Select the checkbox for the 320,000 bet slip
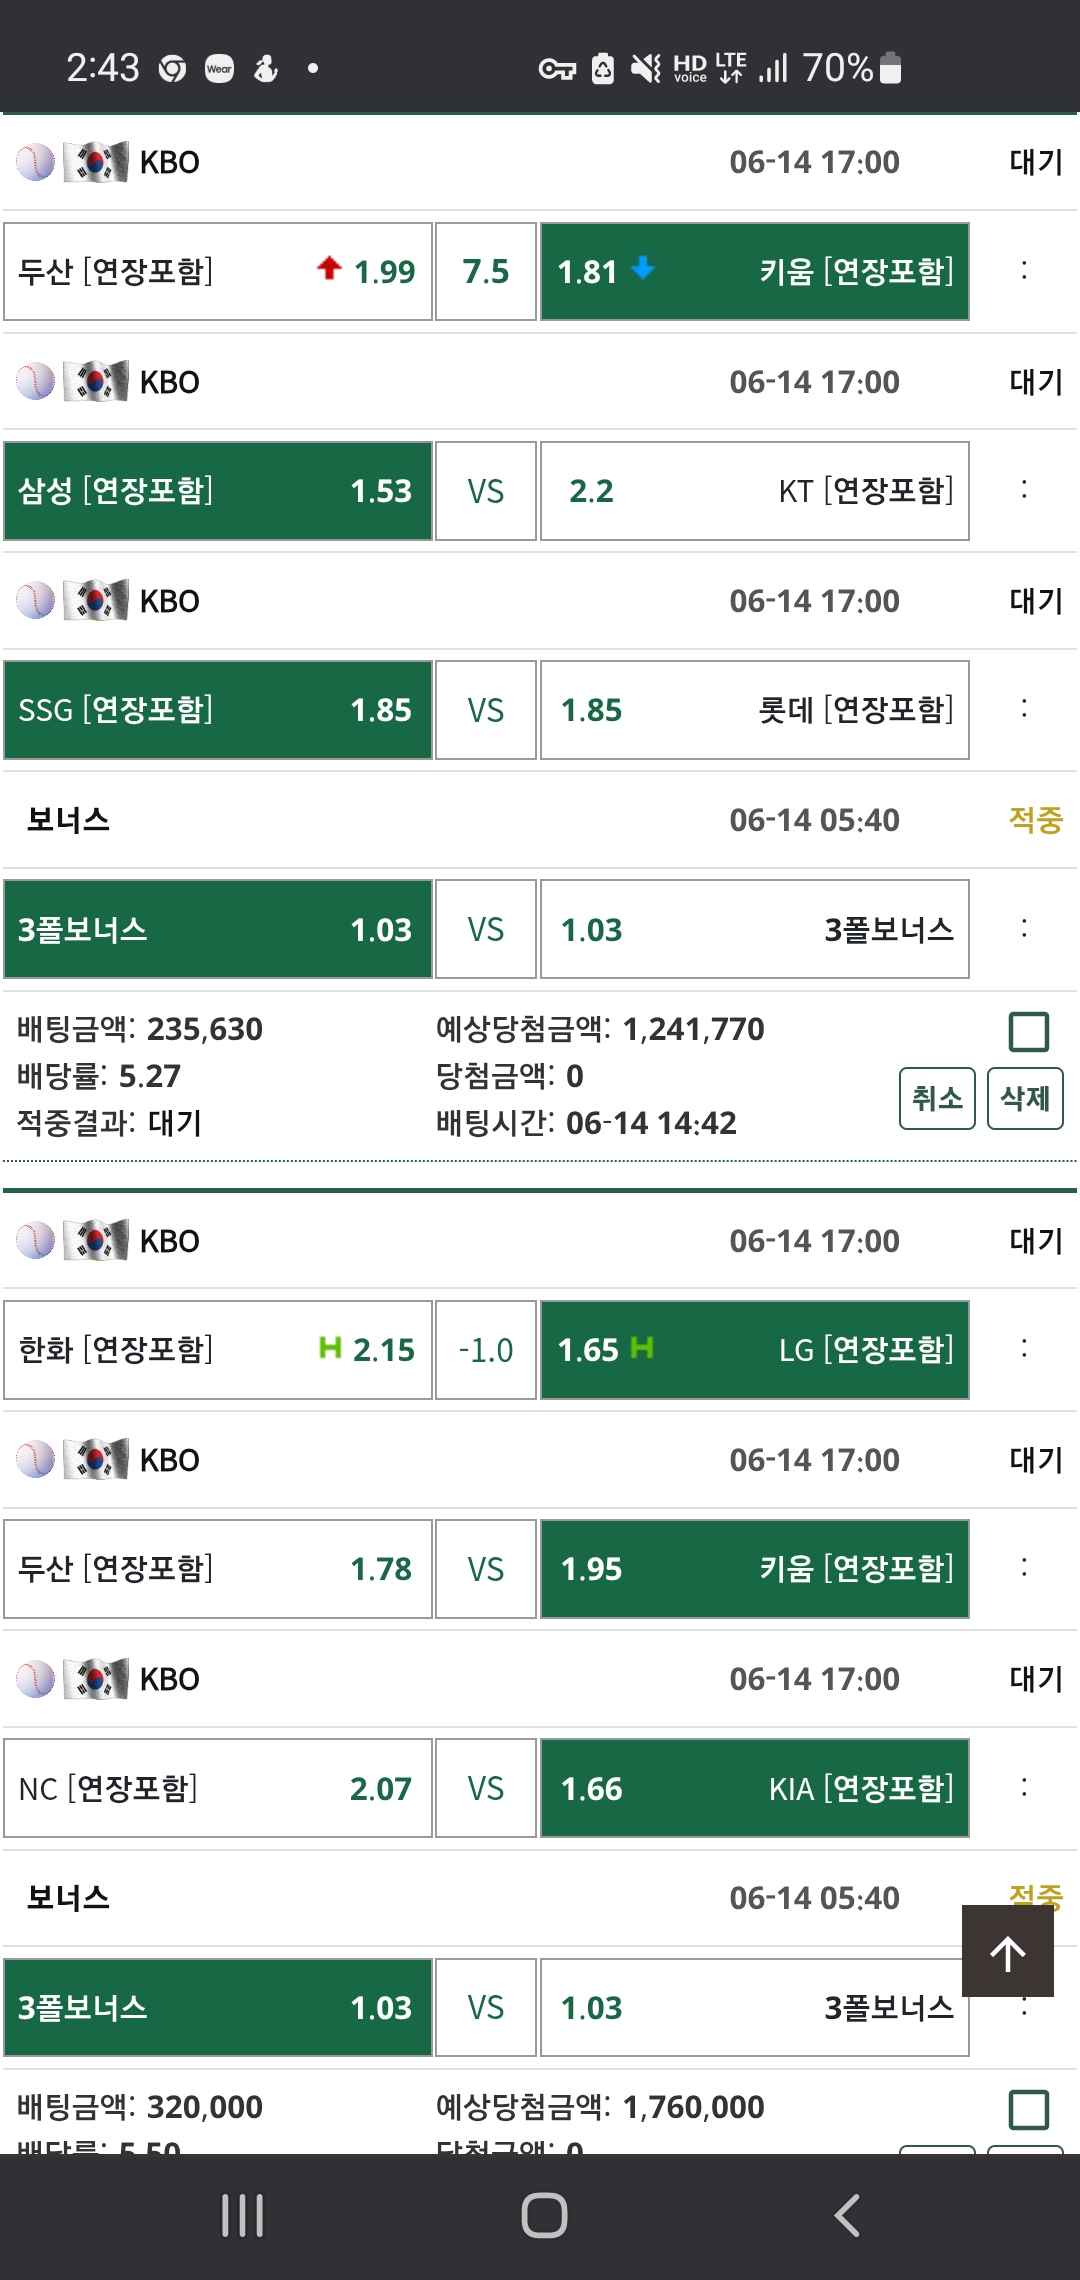 click(x=1029, y=2109)
